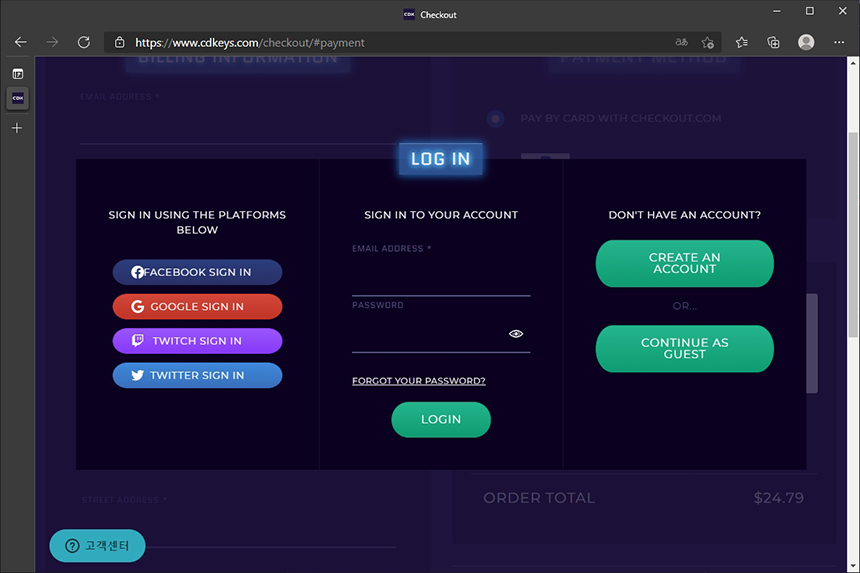The width and height of the screenshot is (860, 573).
Task: Sign in with Google
Action: (x=197, y=307)
